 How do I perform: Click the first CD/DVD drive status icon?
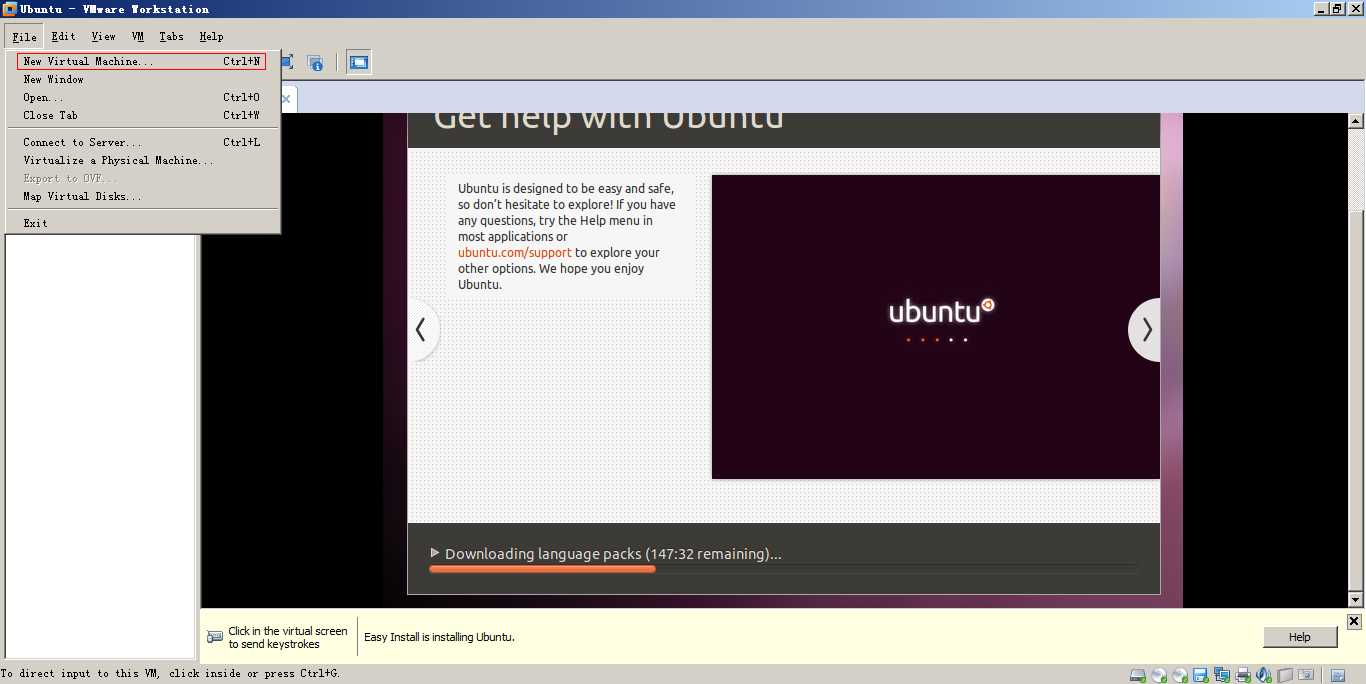tap(1159, 675)
